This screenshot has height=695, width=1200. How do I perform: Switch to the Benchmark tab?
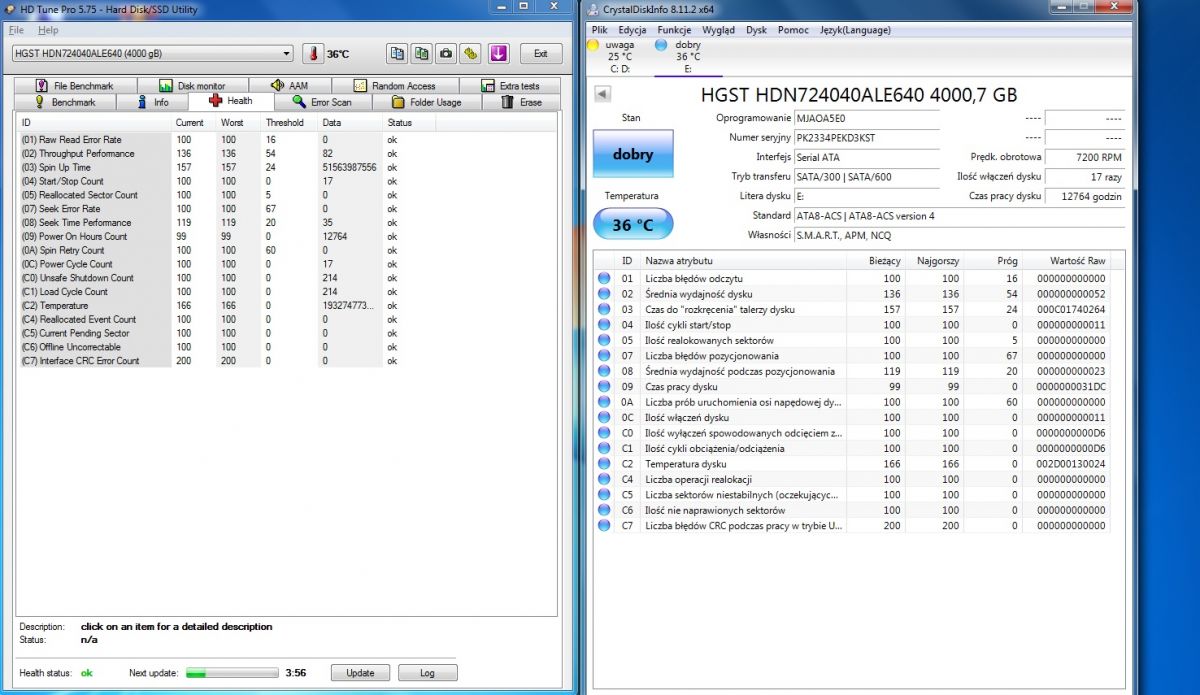point(66,102)
